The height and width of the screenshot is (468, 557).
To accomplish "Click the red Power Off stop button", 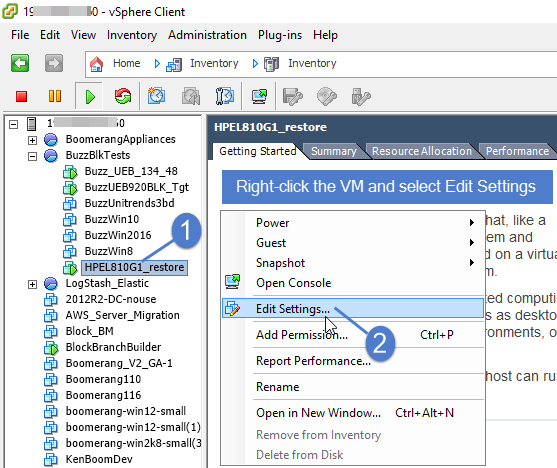I will pos(22,96).
